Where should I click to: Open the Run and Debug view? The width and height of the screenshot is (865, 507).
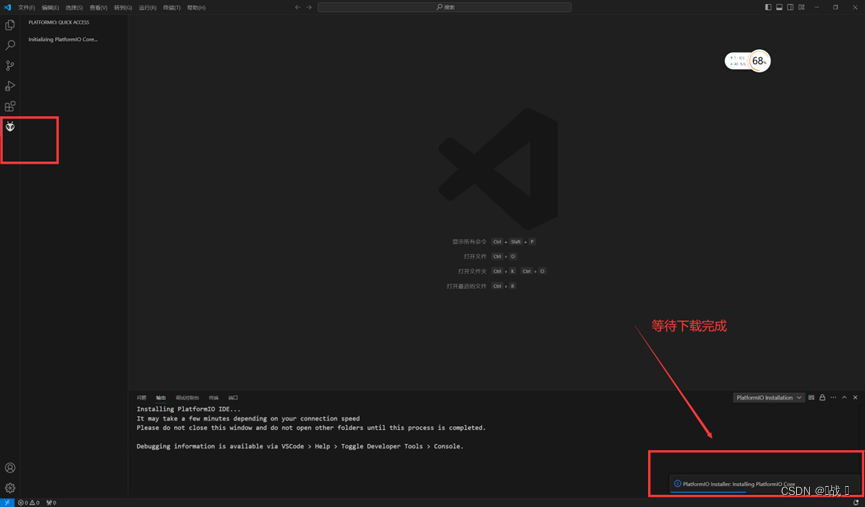tap(10, 86)
